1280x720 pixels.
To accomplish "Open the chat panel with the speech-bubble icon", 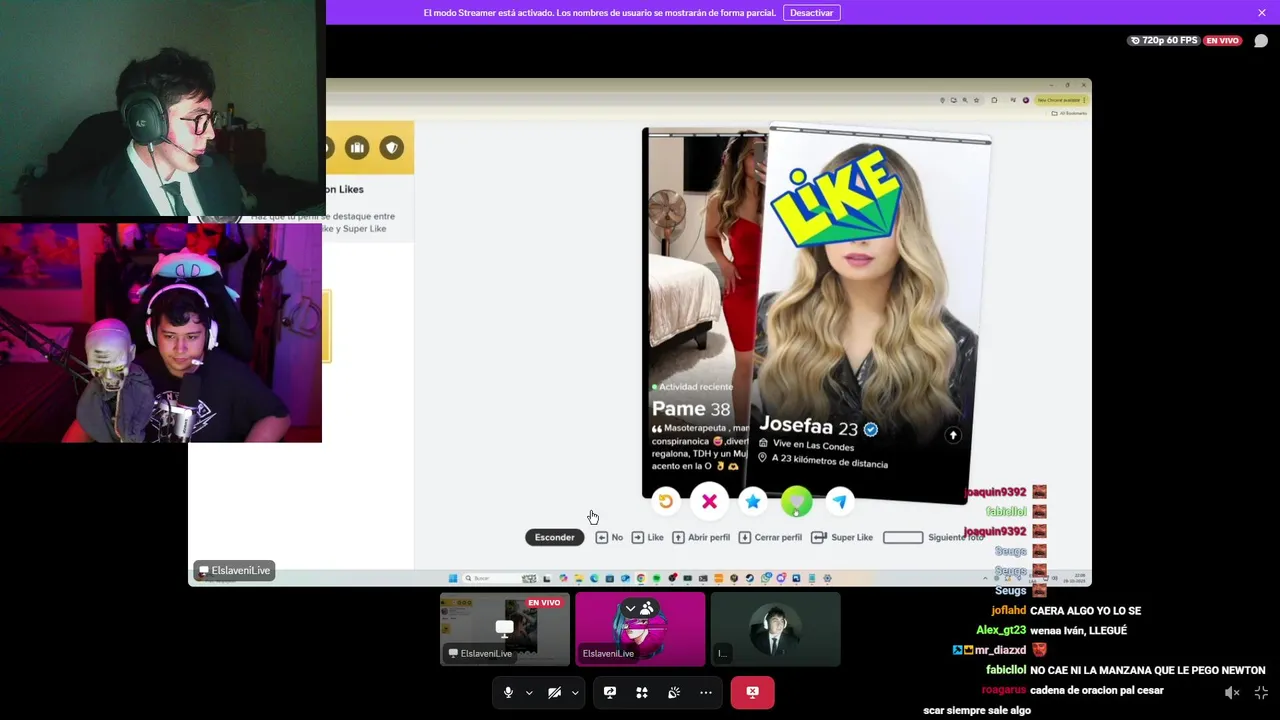I will coord(1261,41).
